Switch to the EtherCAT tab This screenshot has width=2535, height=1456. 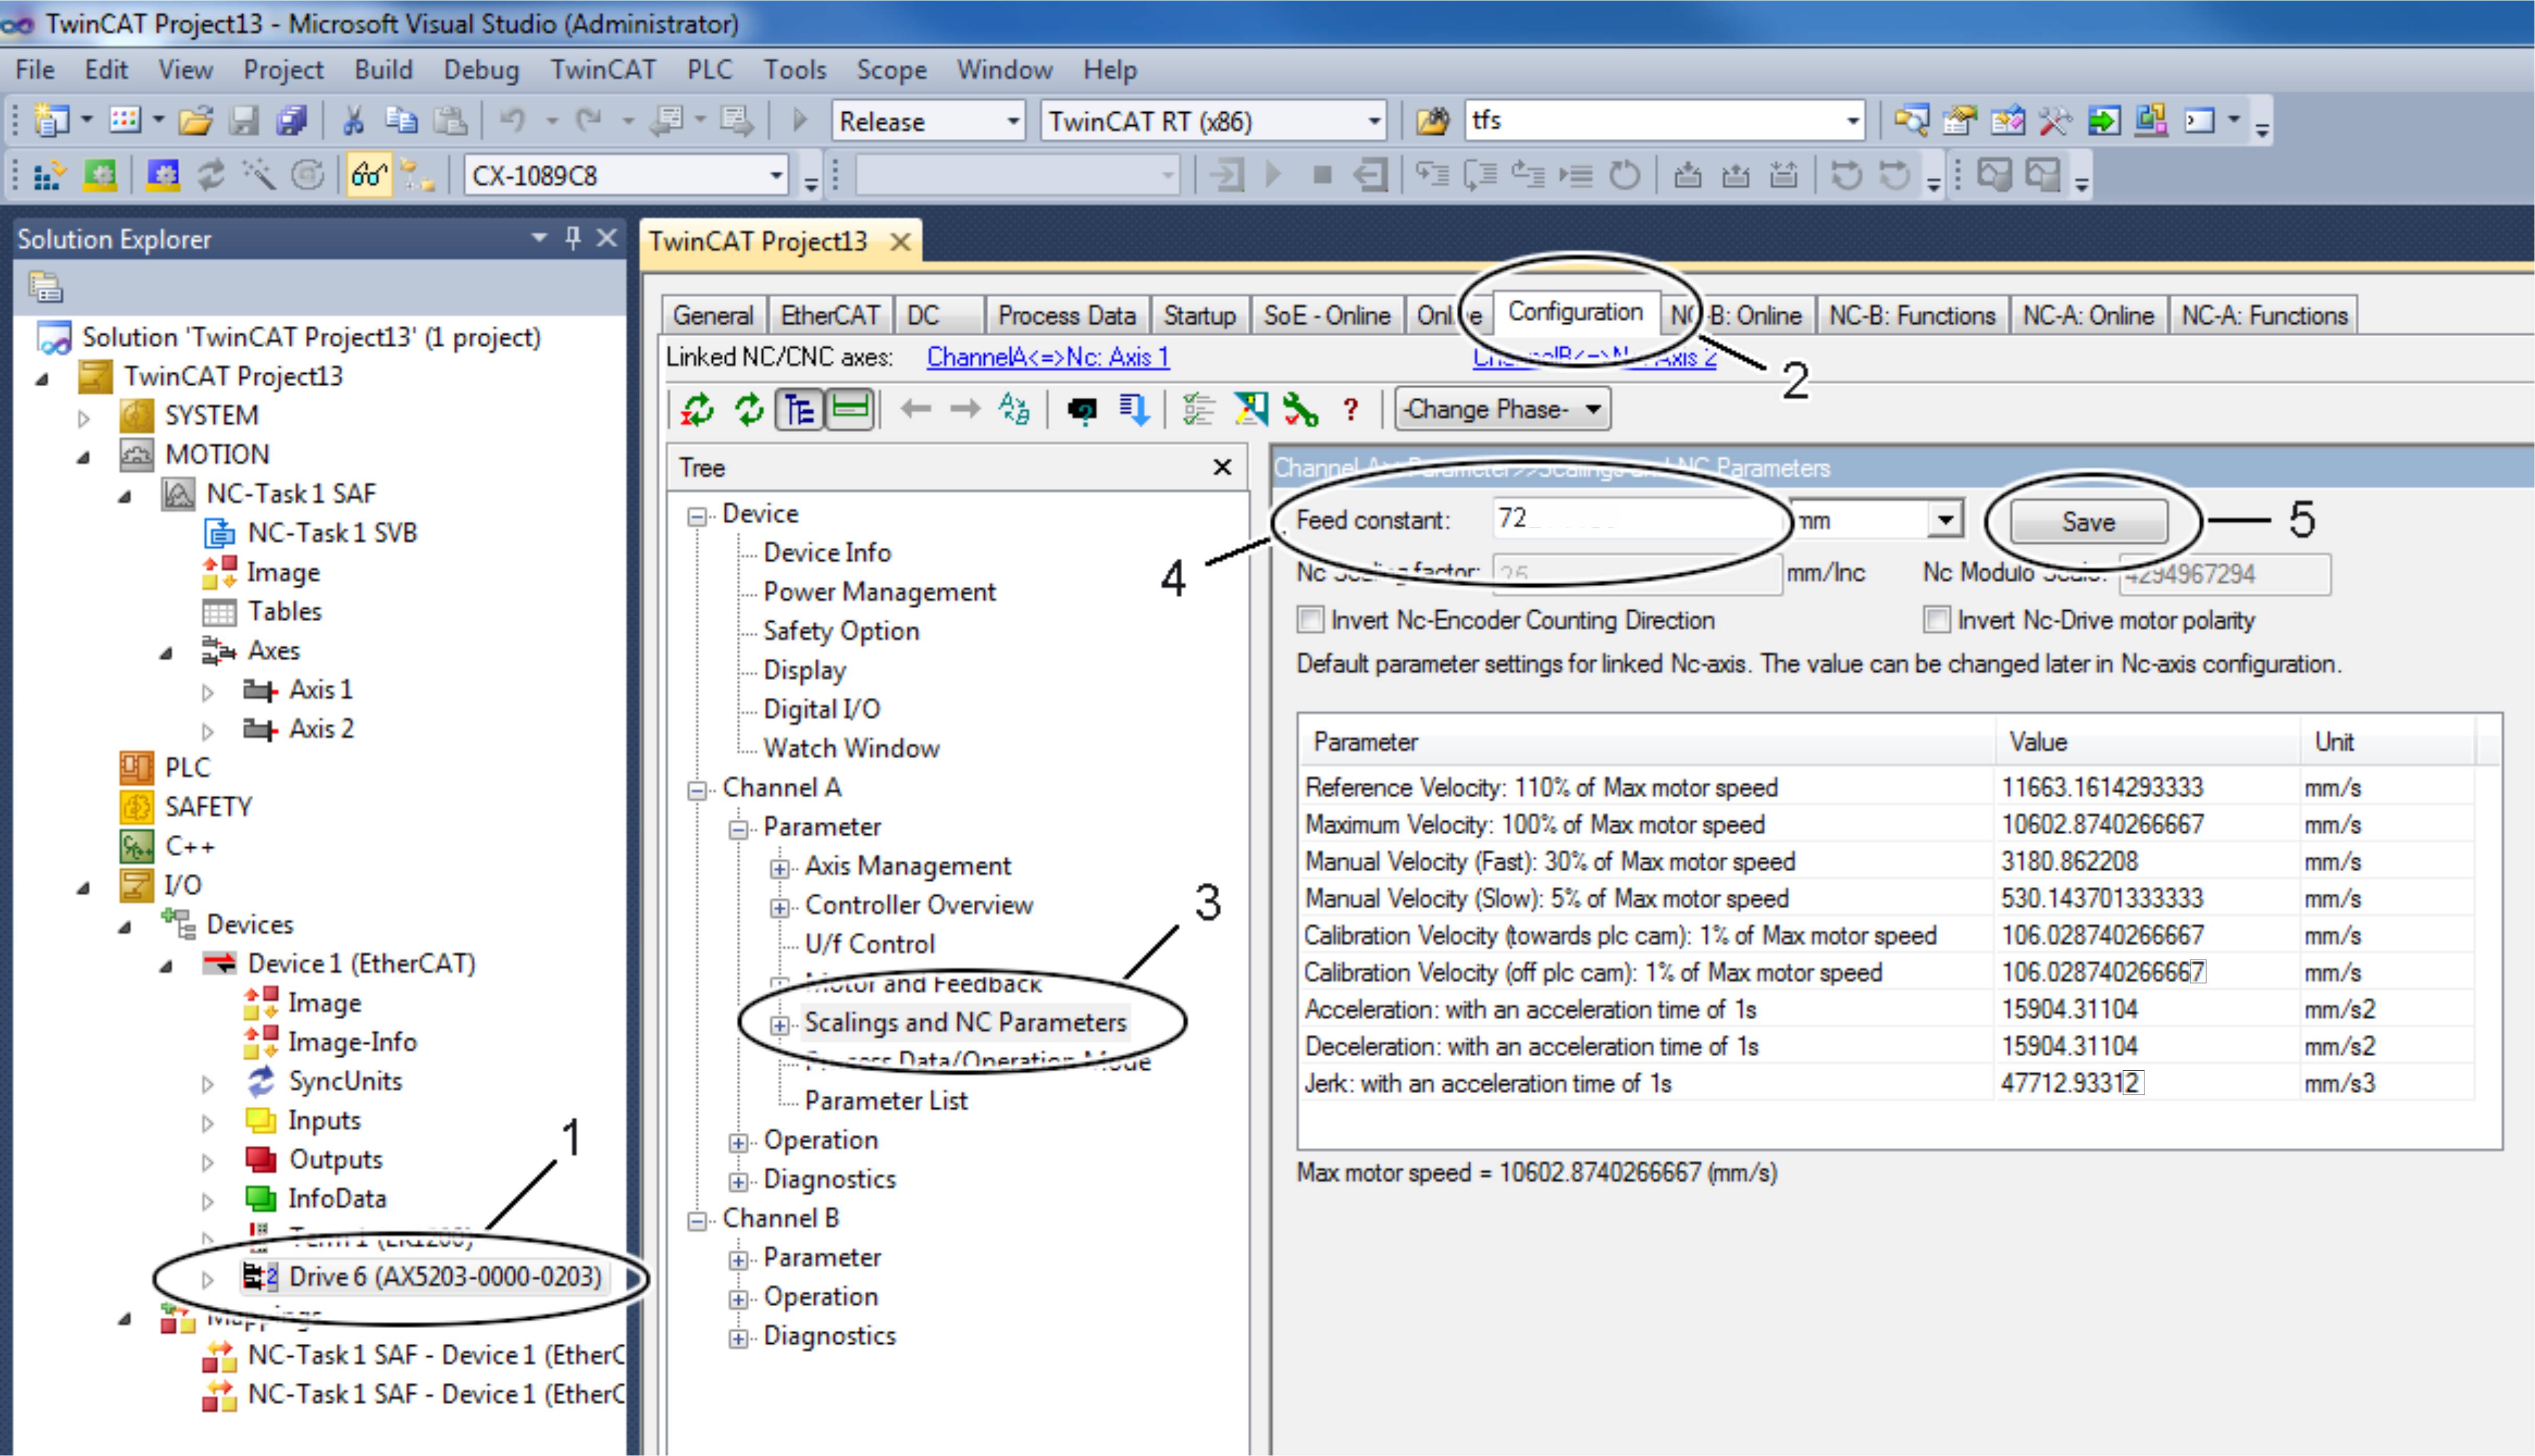[x=830, y=316]
